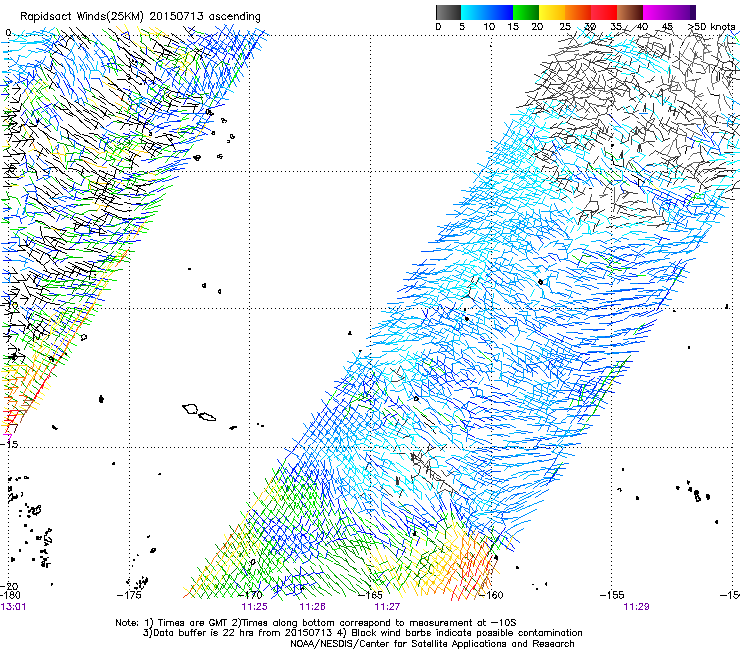This screenshot has width=740, height=650.
Task: Click the red 30-35 knots color swatch
Action: click(x=604, y=12)
